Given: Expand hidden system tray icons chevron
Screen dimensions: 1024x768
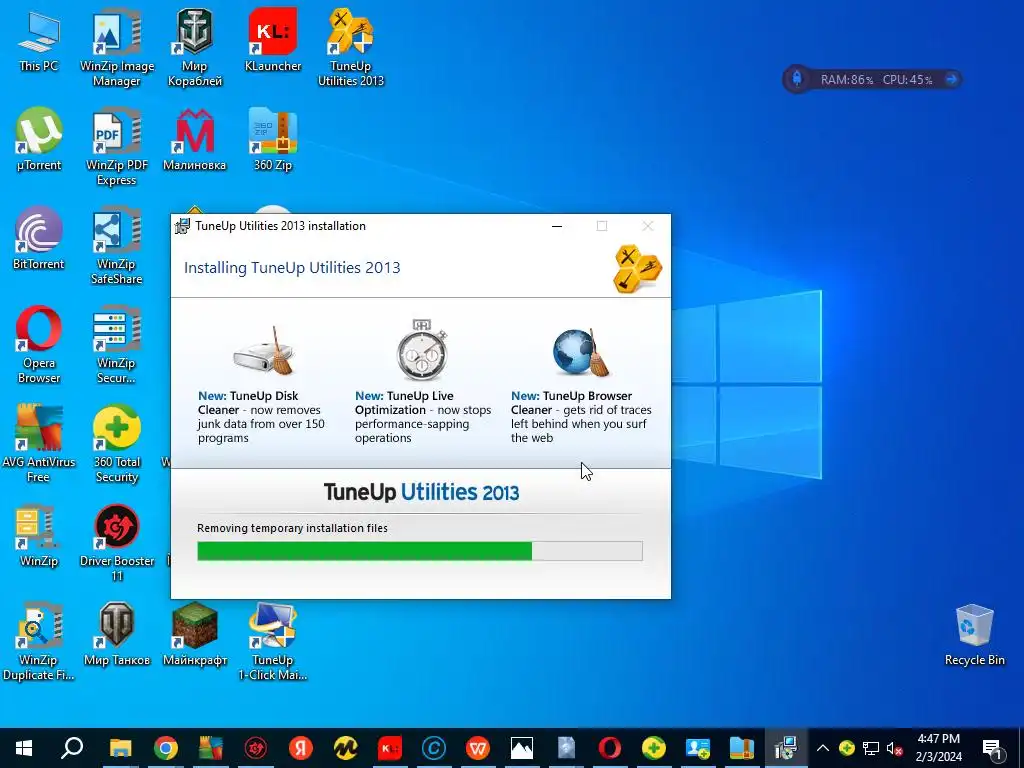Looking at the screenshot, I should pyautogui.click(x=823, y=748).
